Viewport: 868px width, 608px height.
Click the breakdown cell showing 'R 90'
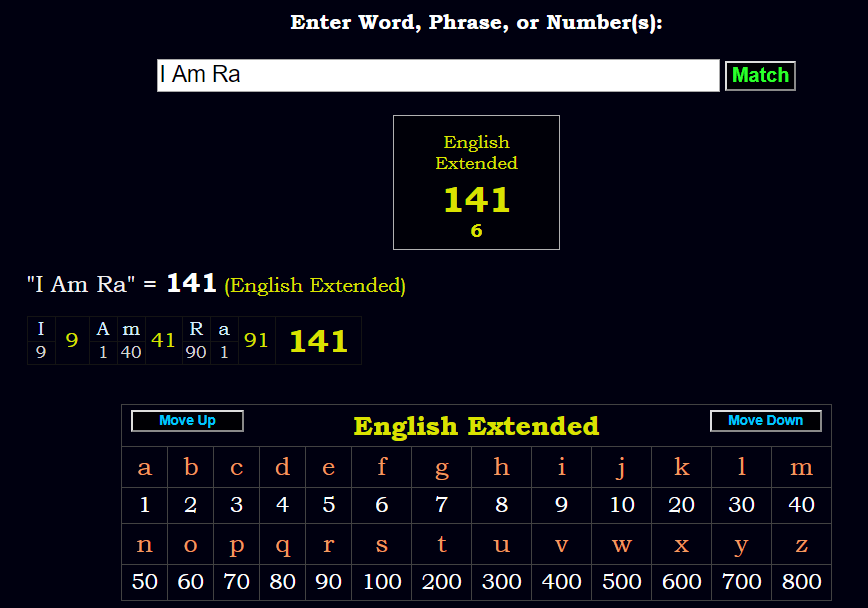click(196, 340)
